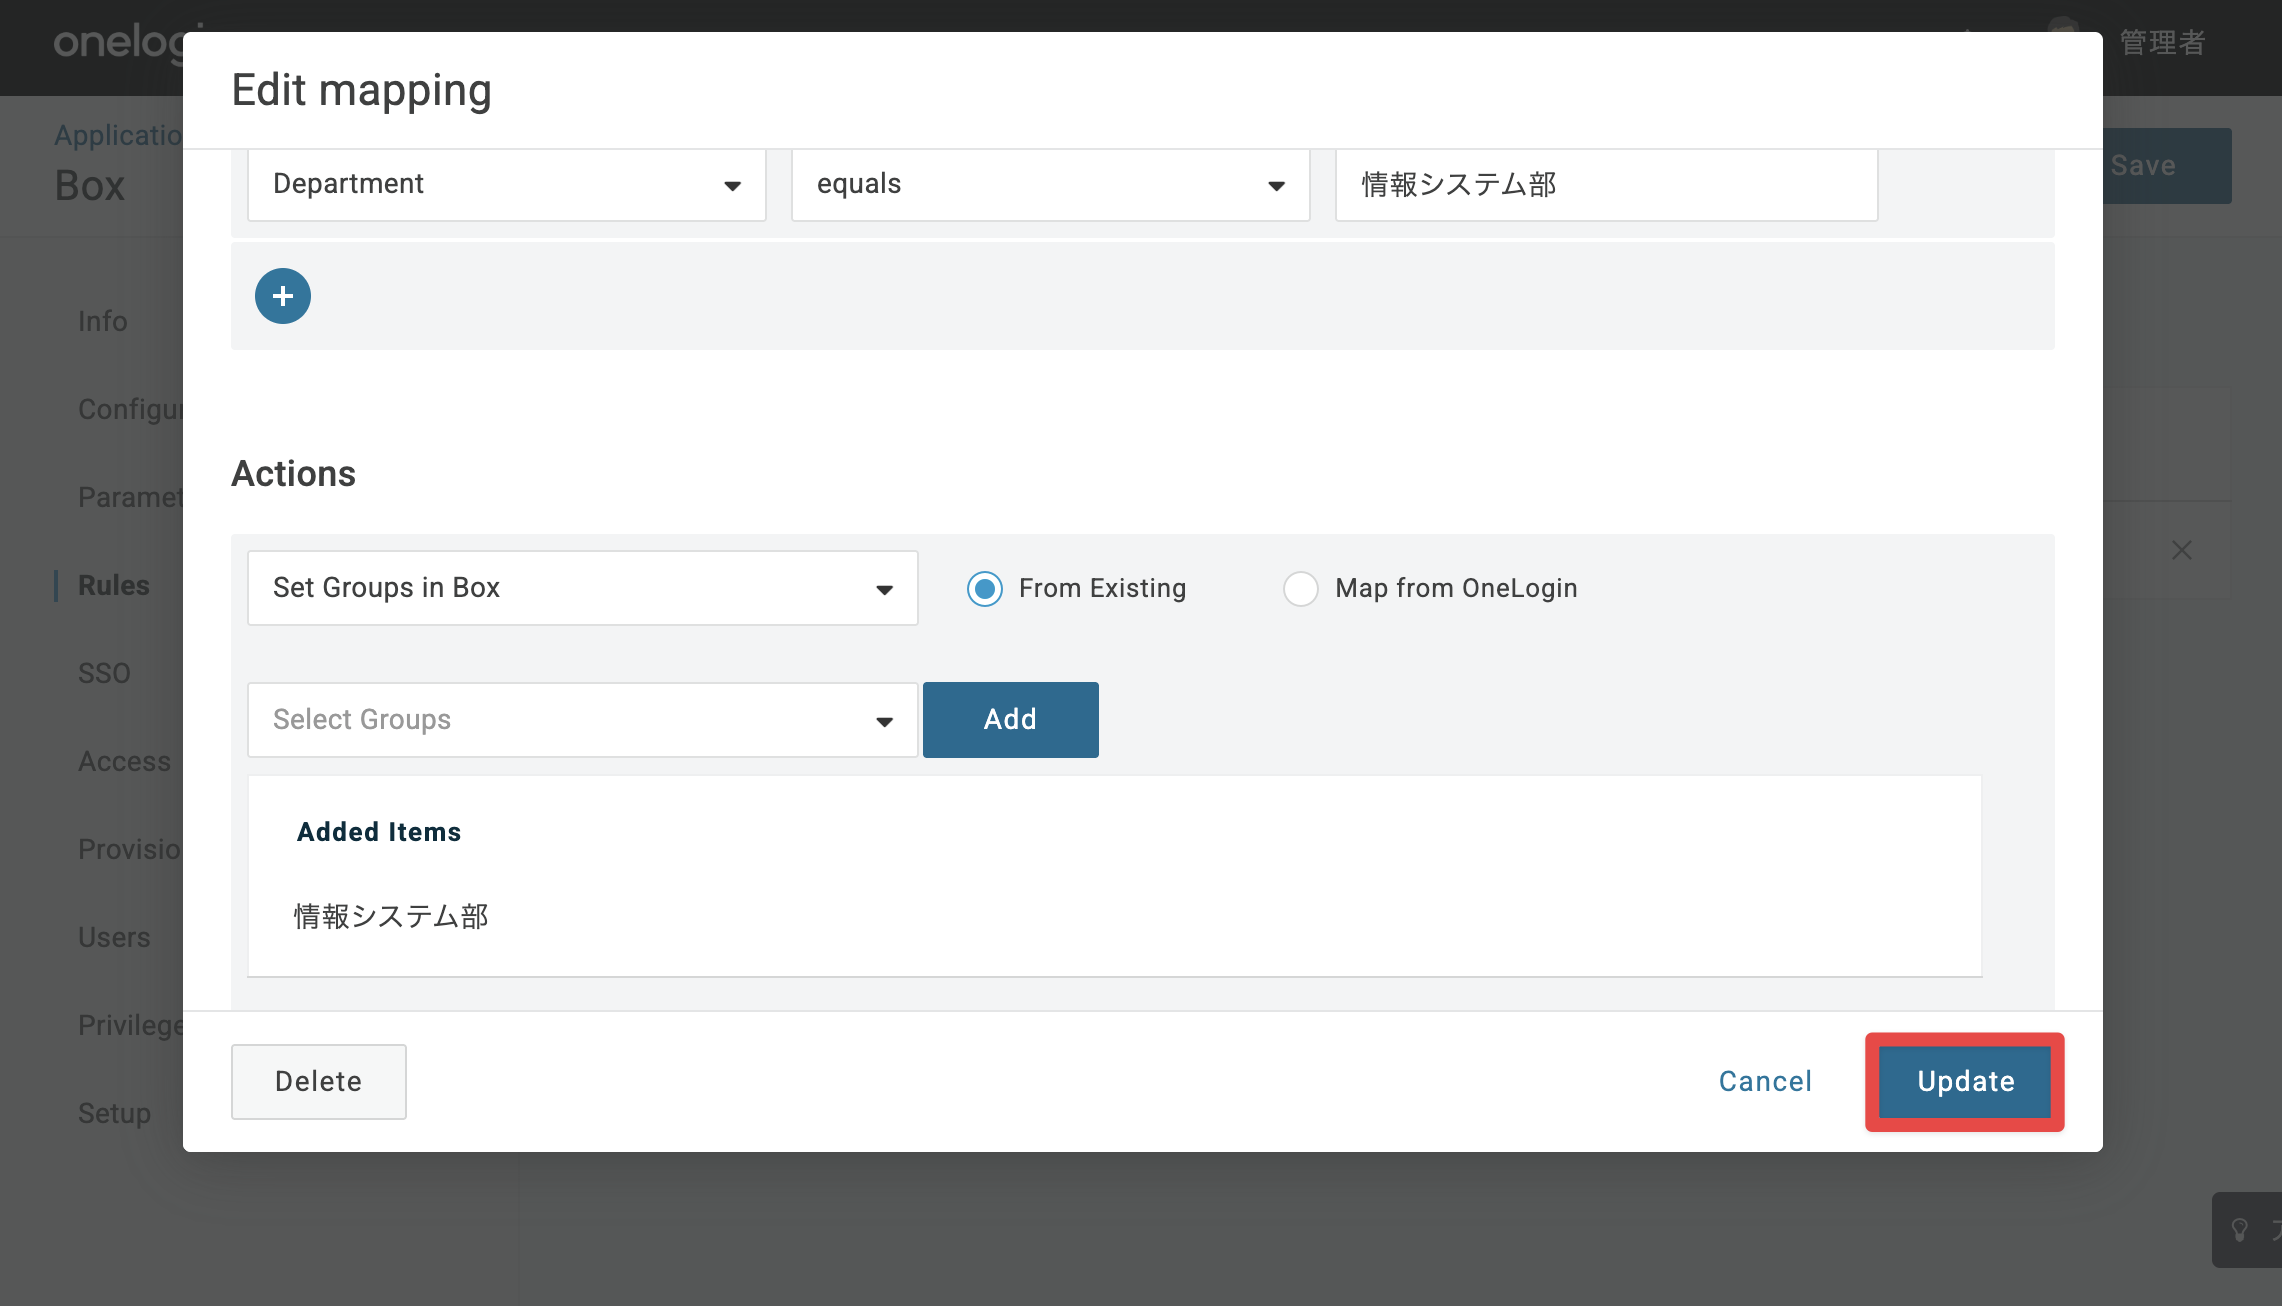Select the From Existing radio option

click(985, 589)
